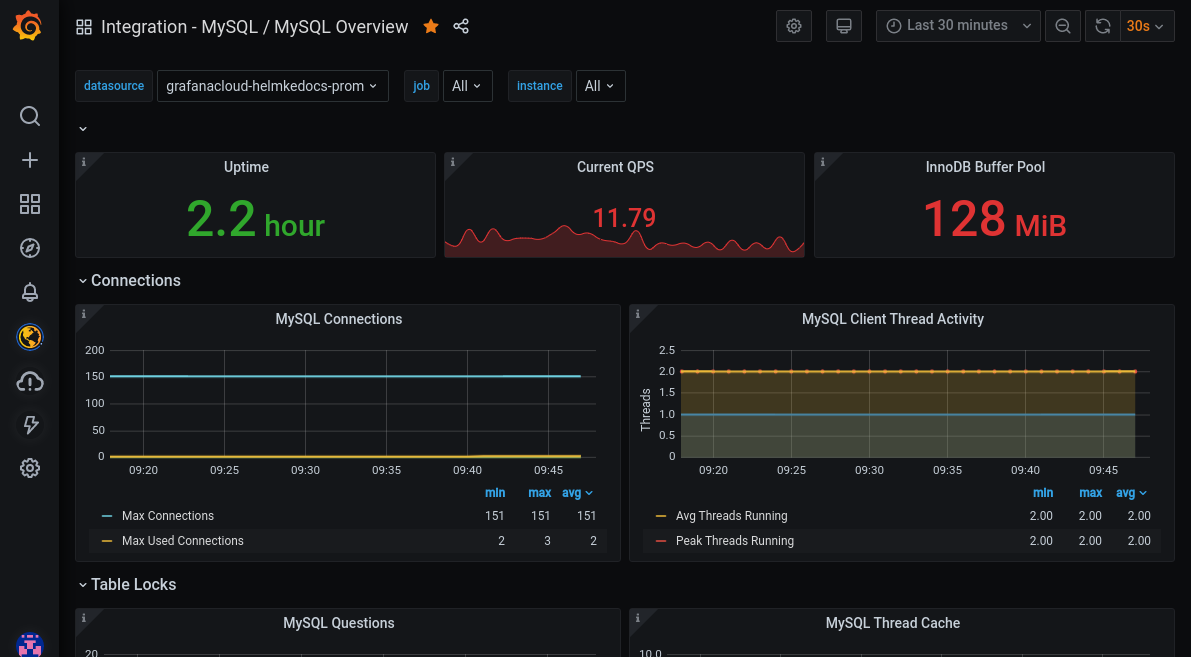Screen dimensions: 1191x657
Task: Open the MySQL Connections panel title menu
Action: pyautogui.click(x=339, y=319)
